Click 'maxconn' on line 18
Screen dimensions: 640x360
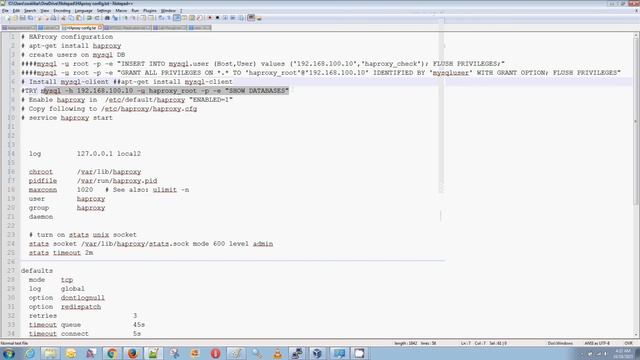click(x=43, y=190)
